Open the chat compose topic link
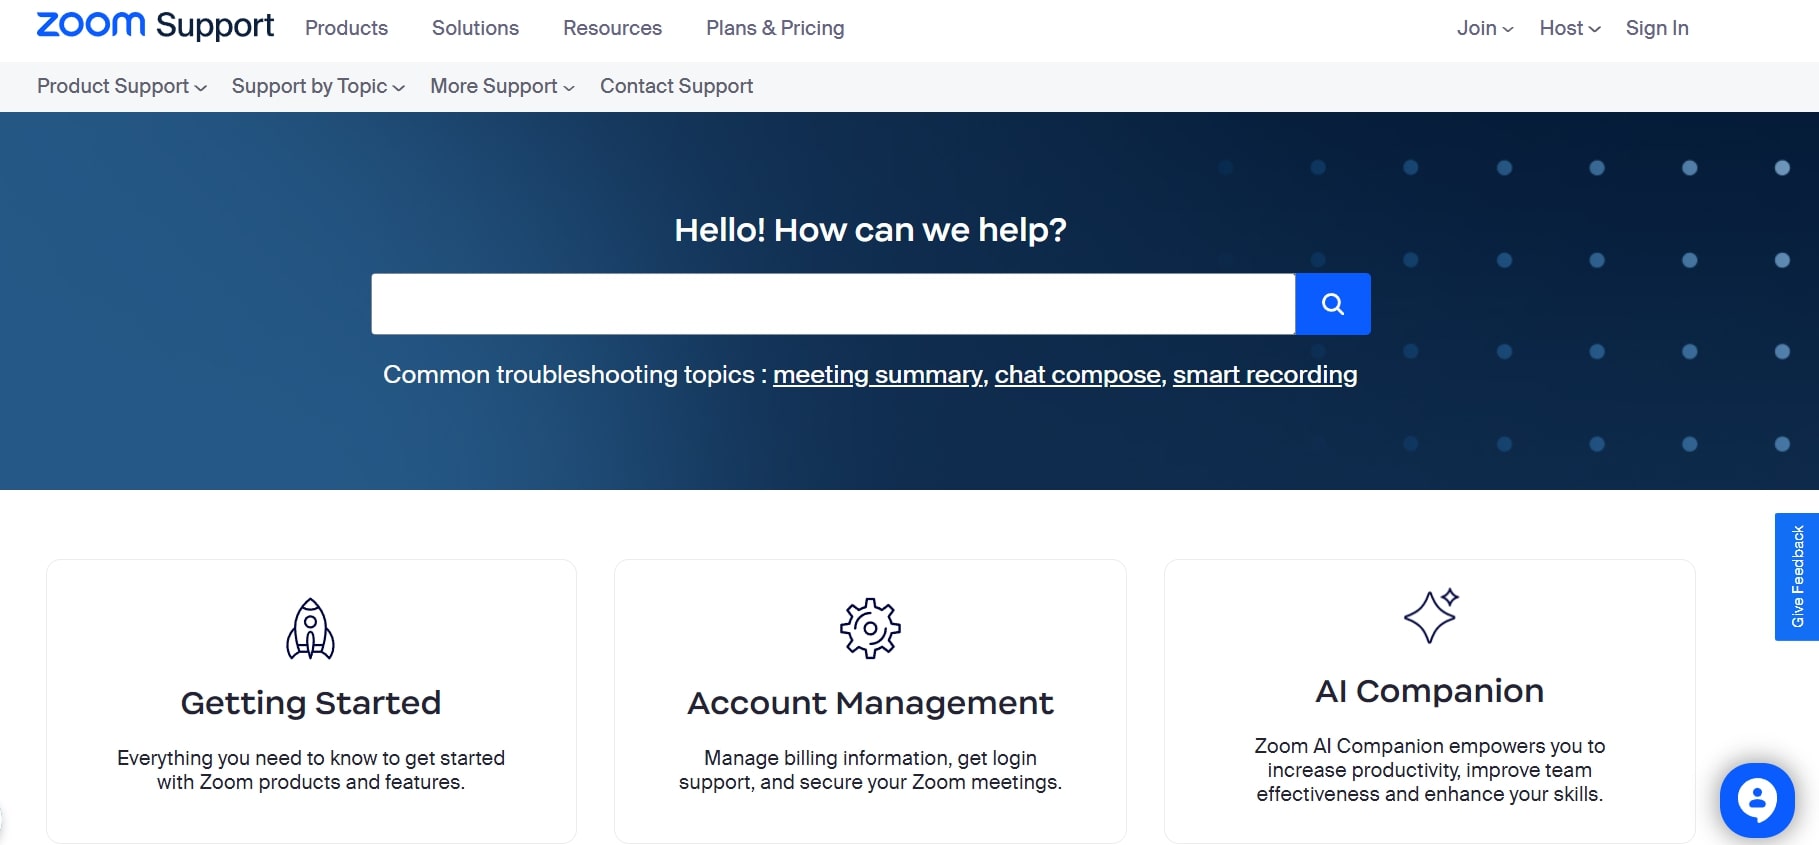 1077,374
